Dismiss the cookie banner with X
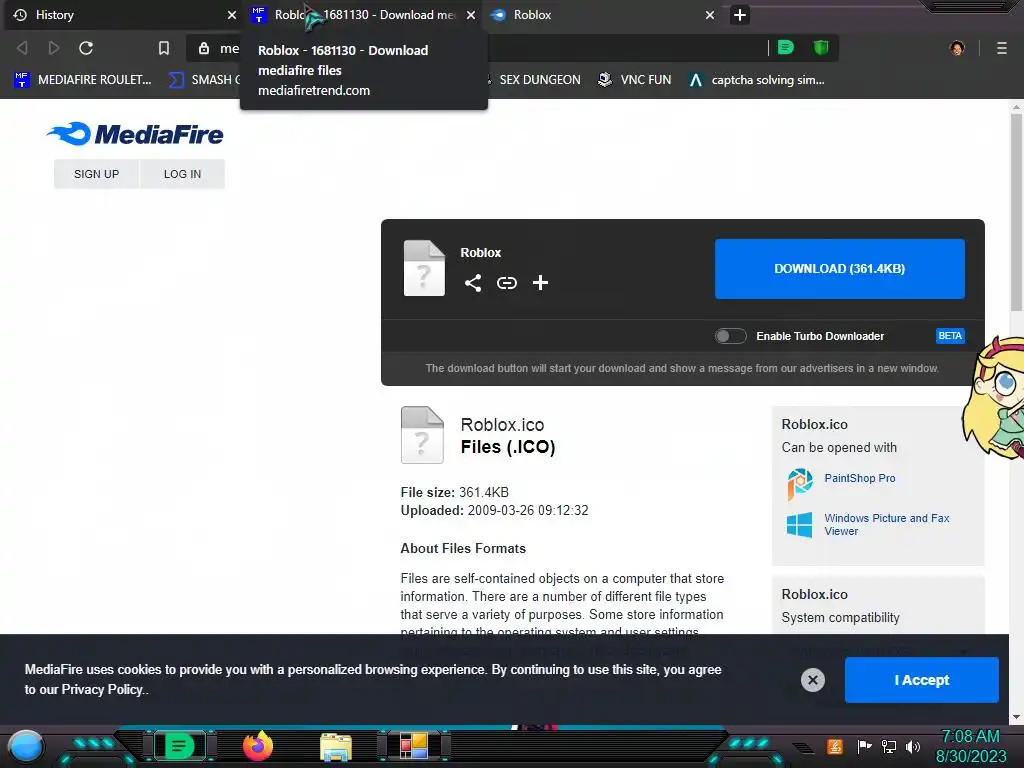Screen dimensions: 1024x768 [812, 680]
